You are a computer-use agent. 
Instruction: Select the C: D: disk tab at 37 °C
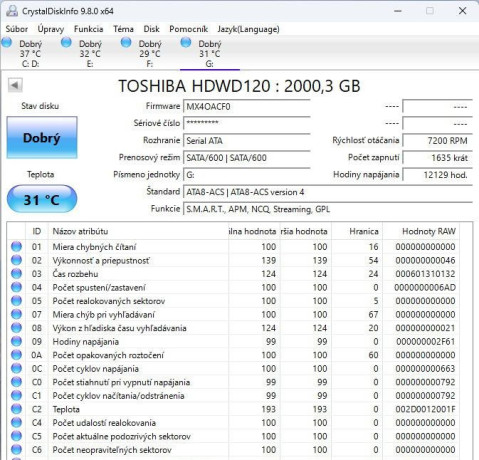tap(30, 53)
